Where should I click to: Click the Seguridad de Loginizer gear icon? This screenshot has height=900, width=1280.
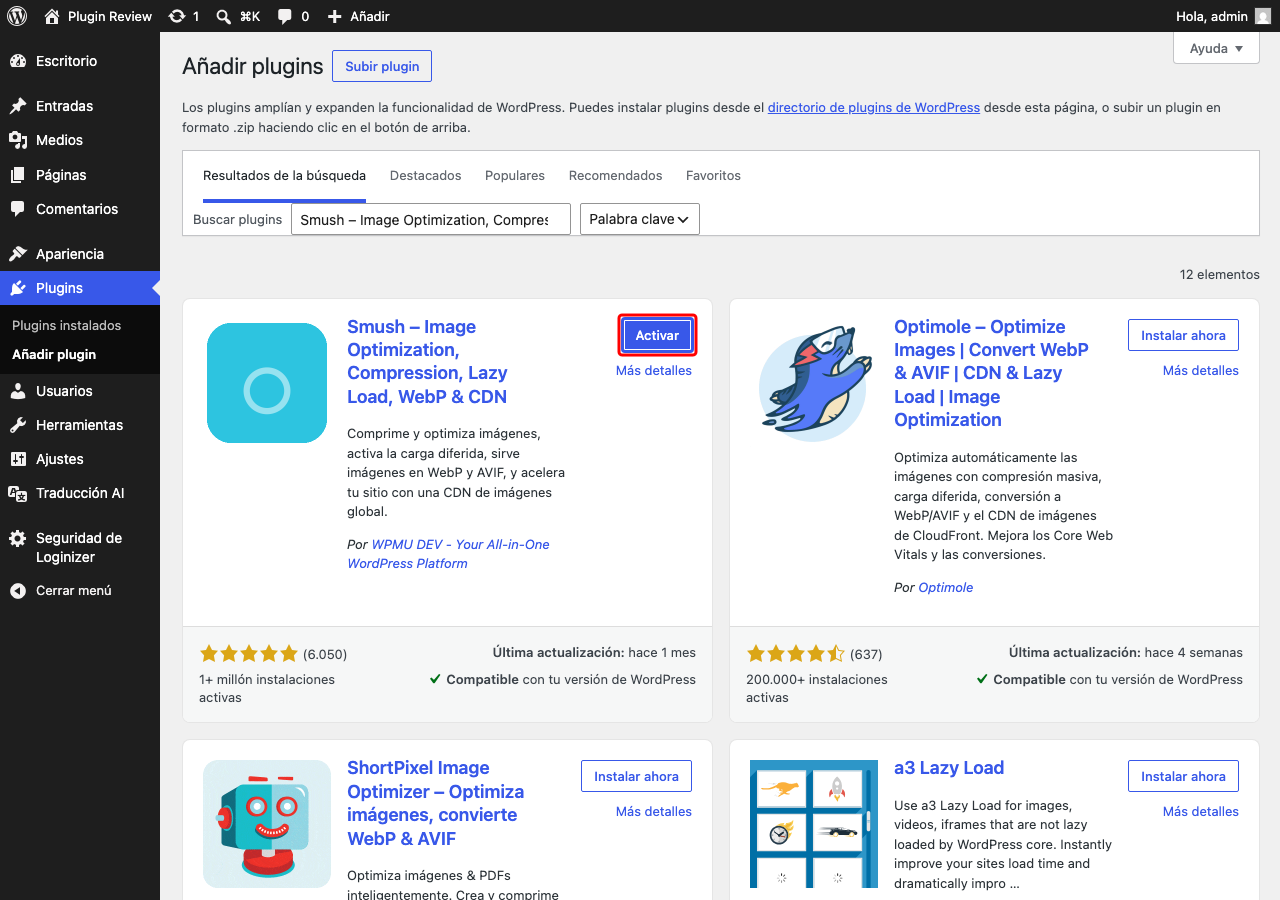18,538
